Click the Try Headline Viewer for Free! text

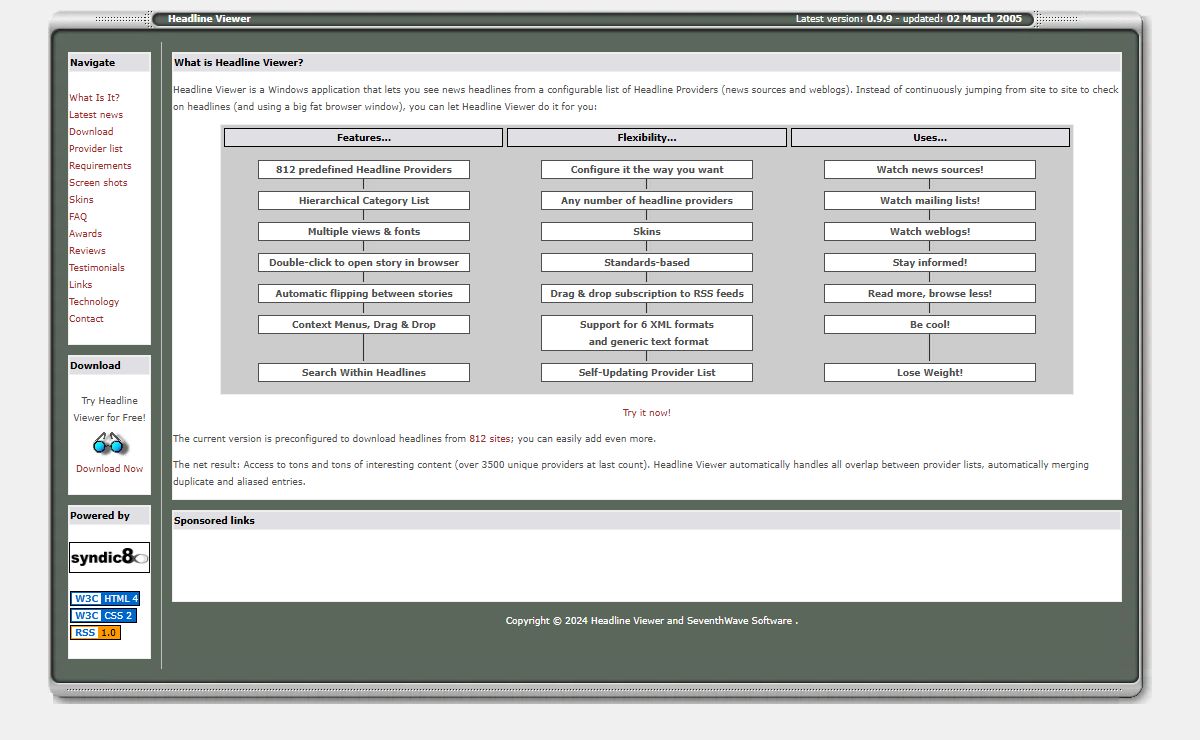(x=109, y=409)
